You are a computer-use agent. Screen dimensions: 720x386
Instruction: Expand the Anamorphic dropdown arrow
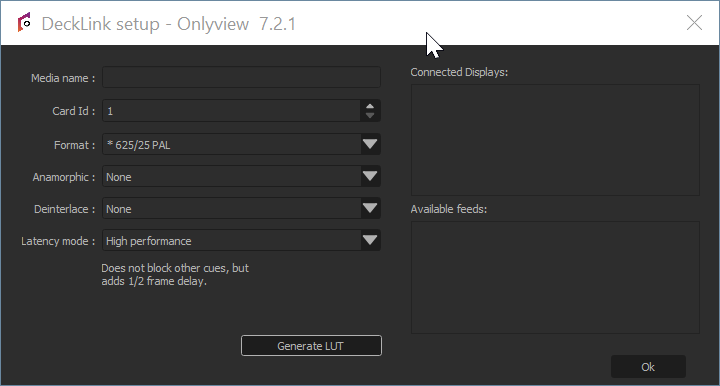click(370, 176)
